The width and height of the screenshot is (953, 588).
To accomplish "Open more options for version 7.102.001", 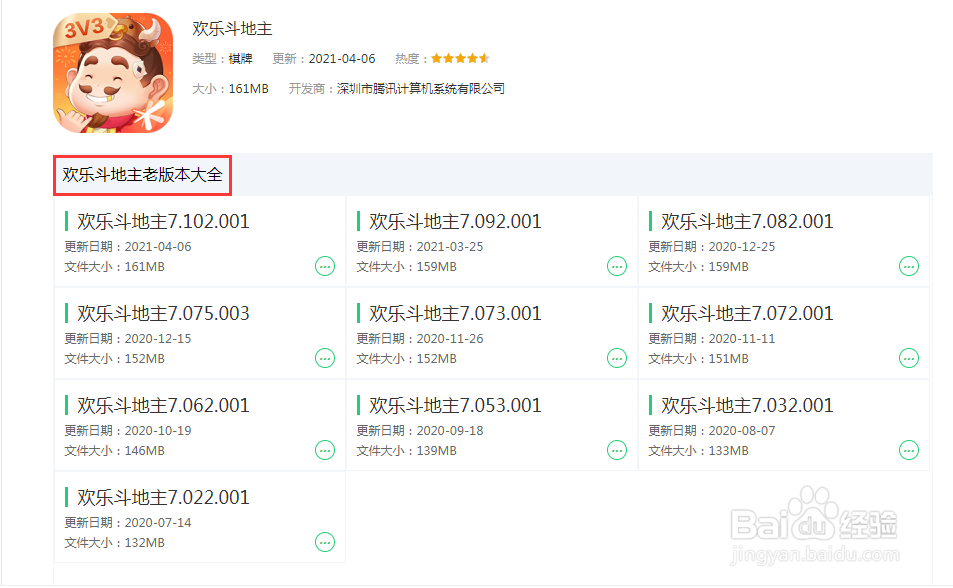I will pyautogui.click(x=325, y=266).
